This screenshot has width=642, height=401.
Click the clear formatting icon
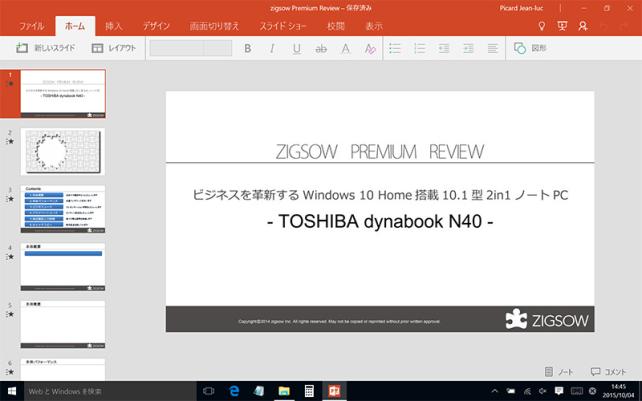[370, 49]
